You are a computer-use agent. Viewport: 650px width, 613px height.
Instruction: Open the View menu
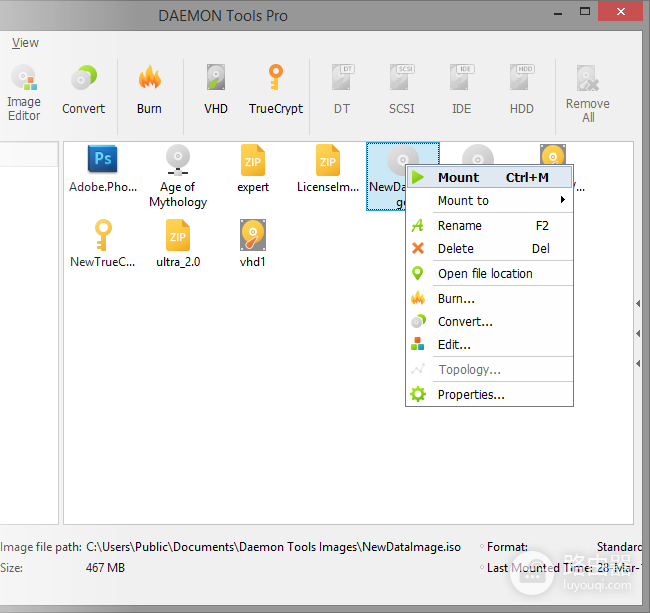click(25, 43)
